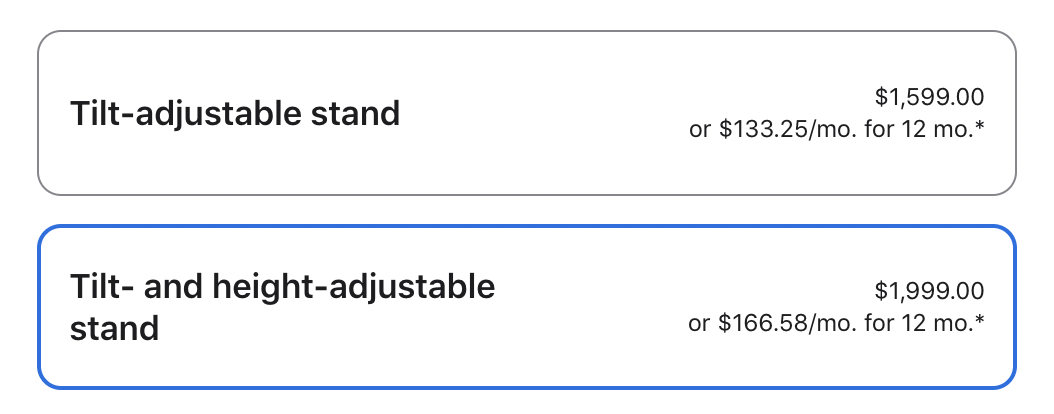Choose the stand priced at $1,599.00
1054x414 pixels.
click(527, 113)
